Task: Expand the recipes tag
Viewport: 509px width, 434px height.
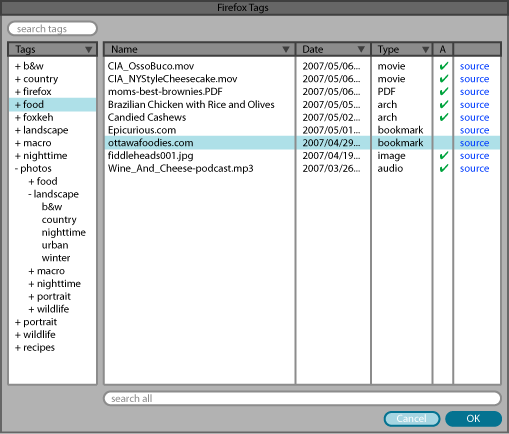Action: tap(18, 348)
